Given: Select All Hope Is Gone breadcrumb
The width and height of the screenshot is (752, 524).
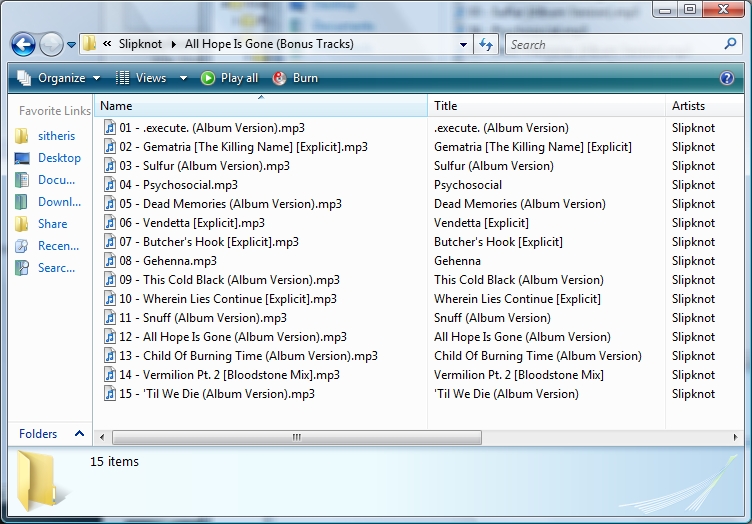Looking at the screenshot, I should (269, 44).
